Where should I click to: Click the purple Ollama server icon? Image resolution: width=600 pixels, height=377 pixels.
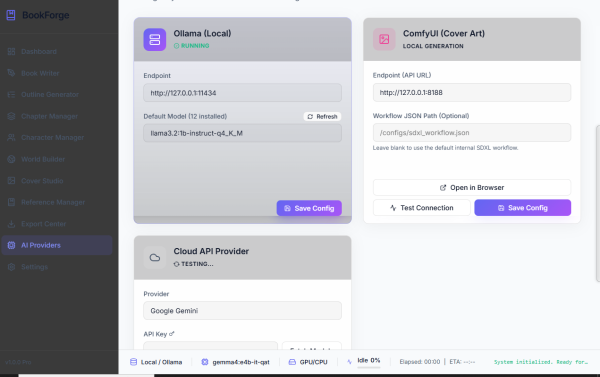pos(155,39)
